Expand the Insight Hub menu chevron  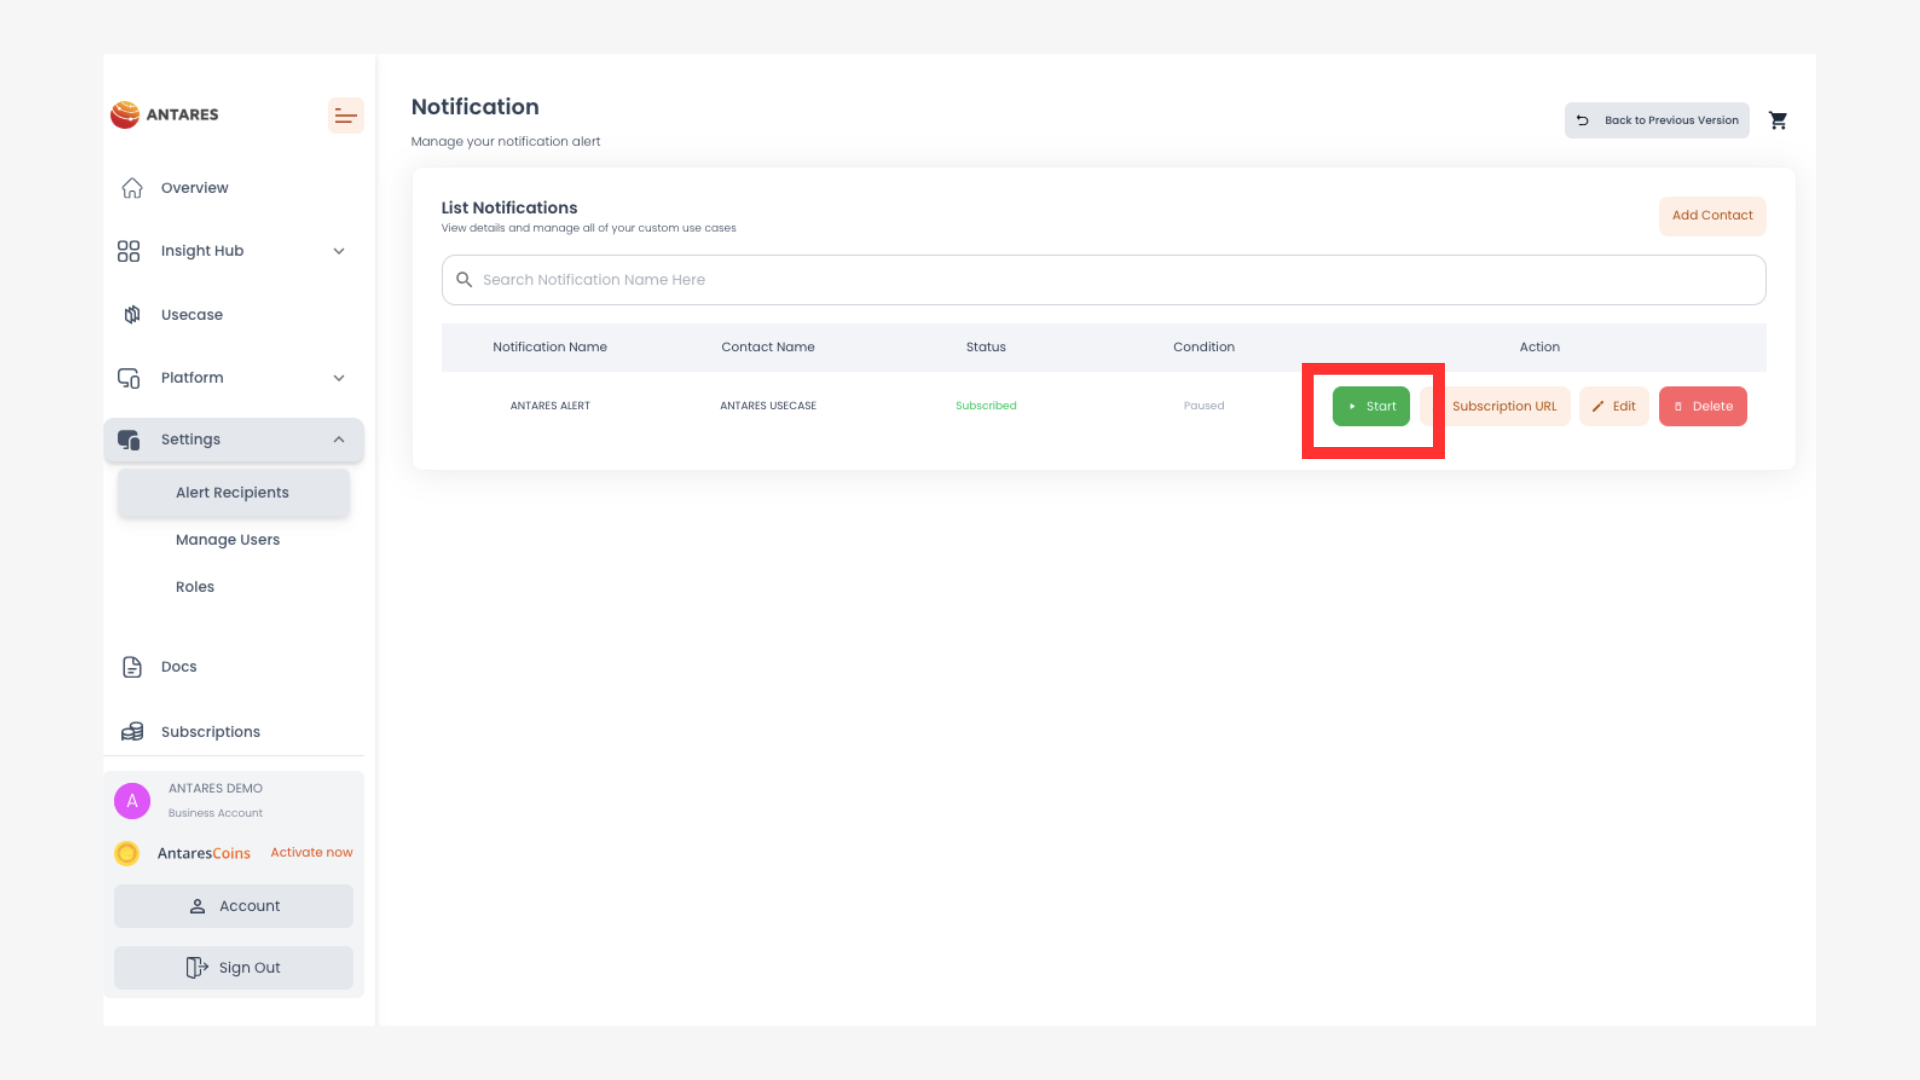[x=339, y=251]
